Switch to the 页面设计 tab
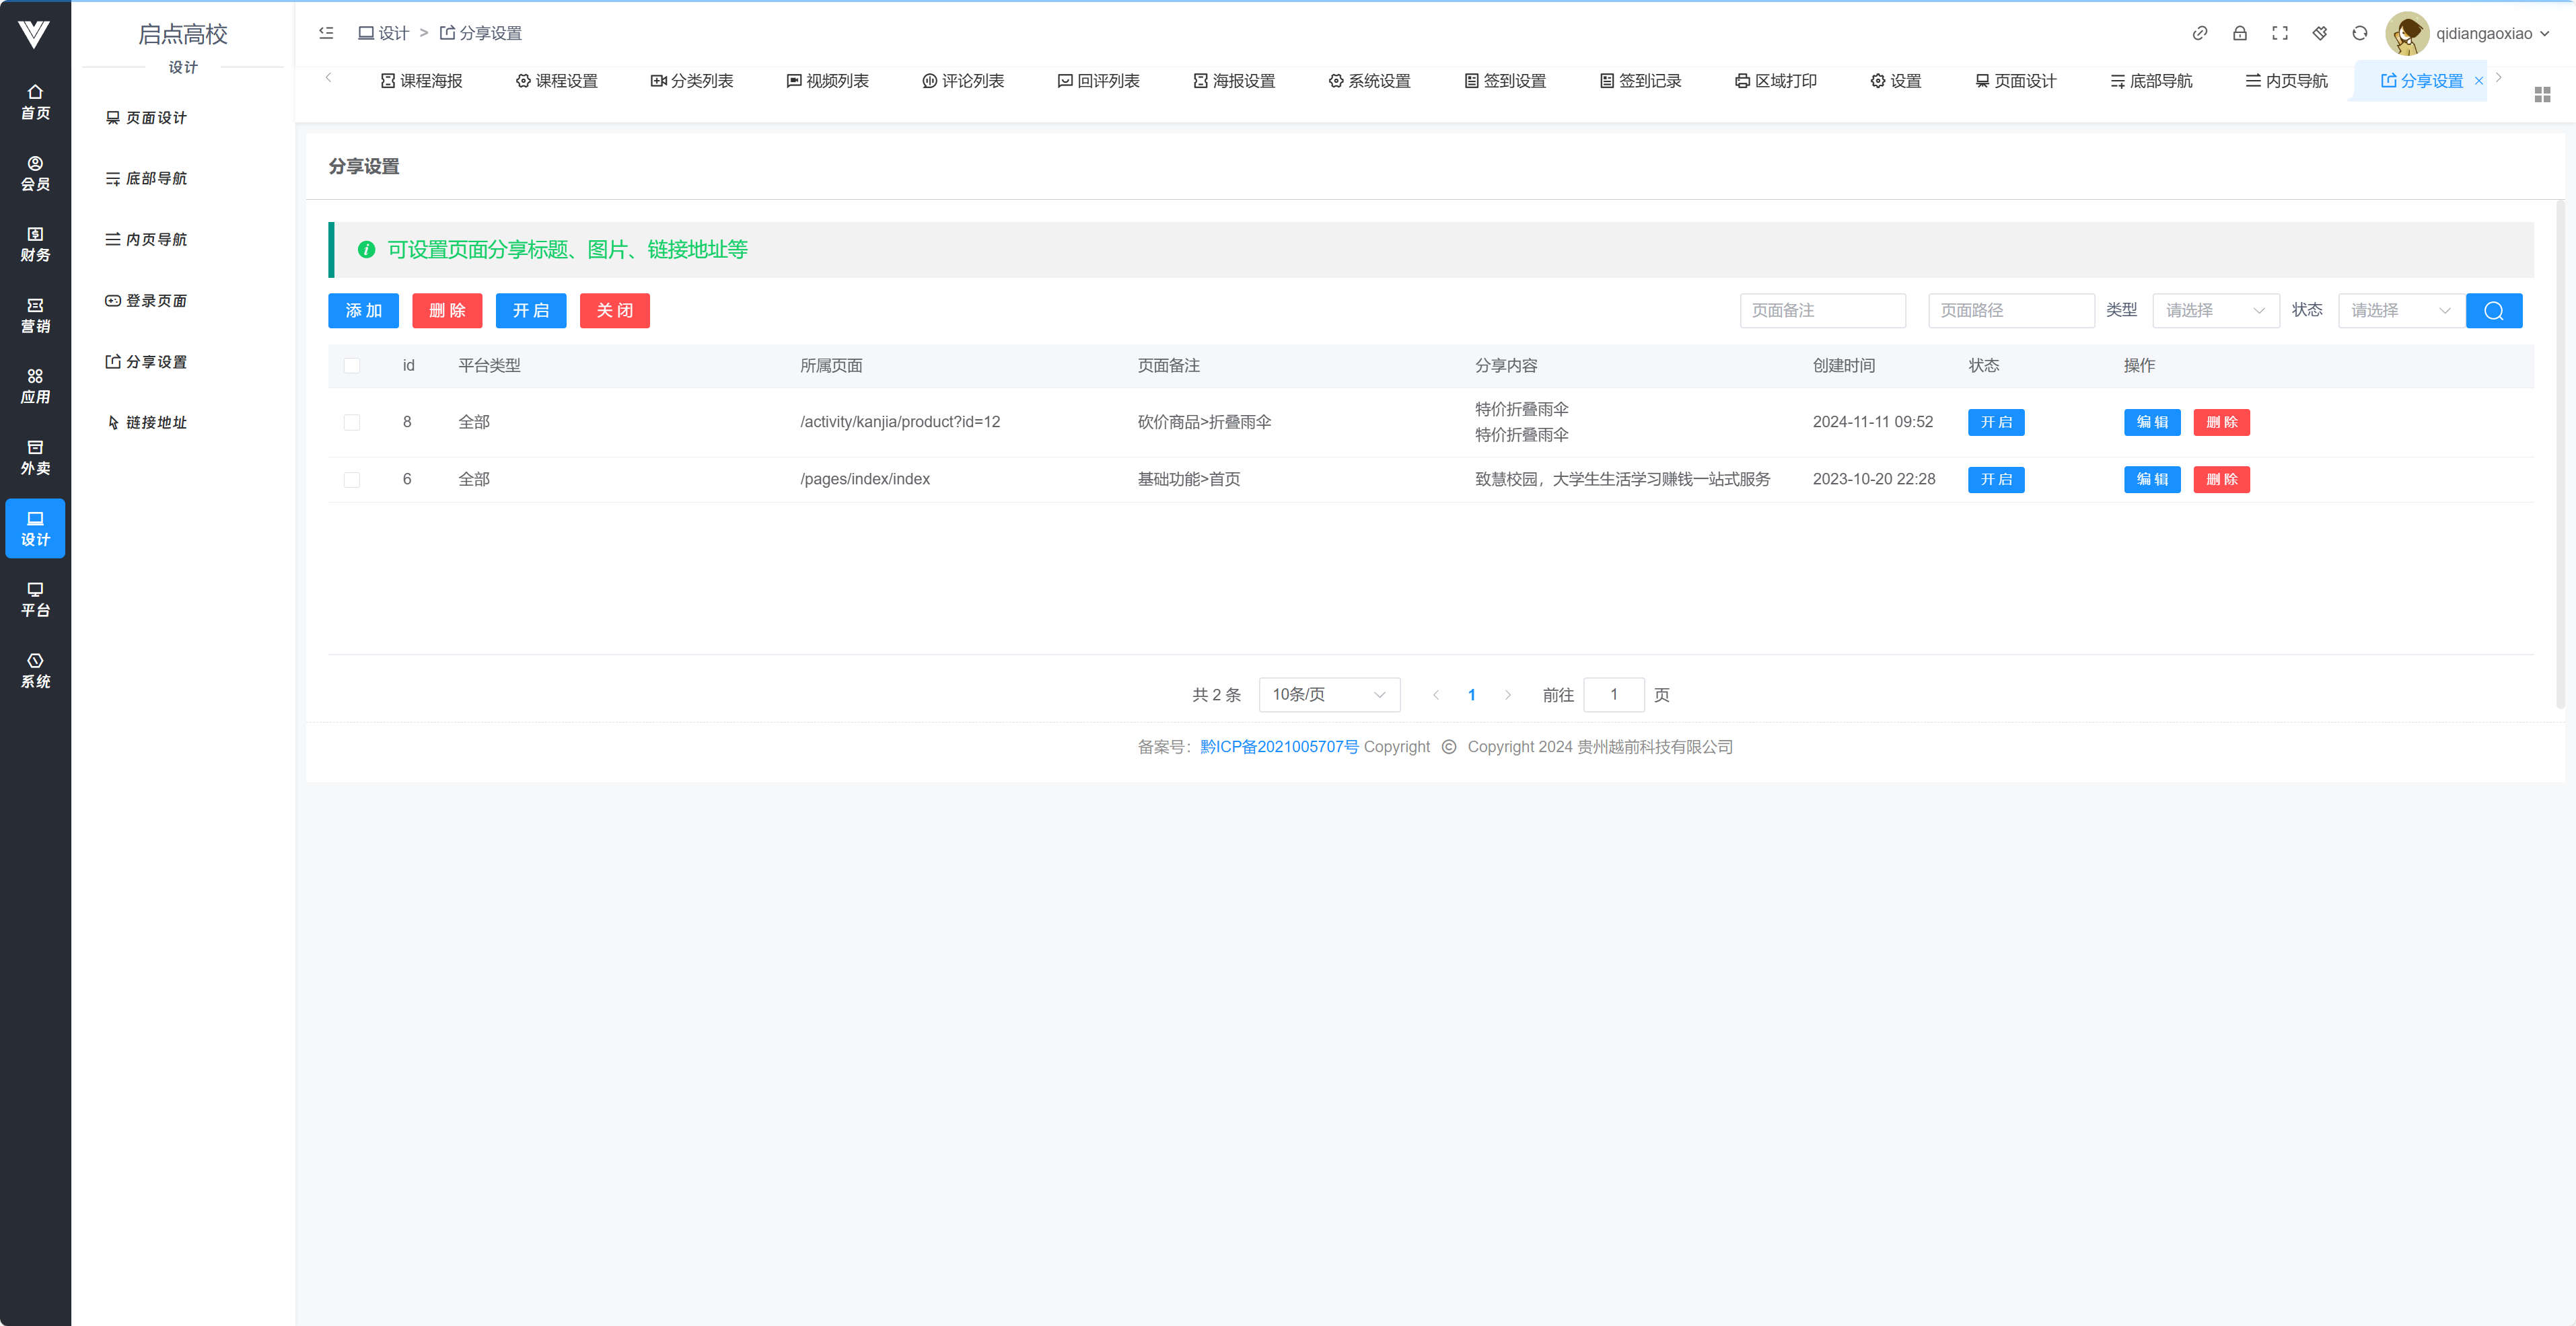Image resolution: width=2576 pixels, height=1326 pixels. click(2015, 81)
